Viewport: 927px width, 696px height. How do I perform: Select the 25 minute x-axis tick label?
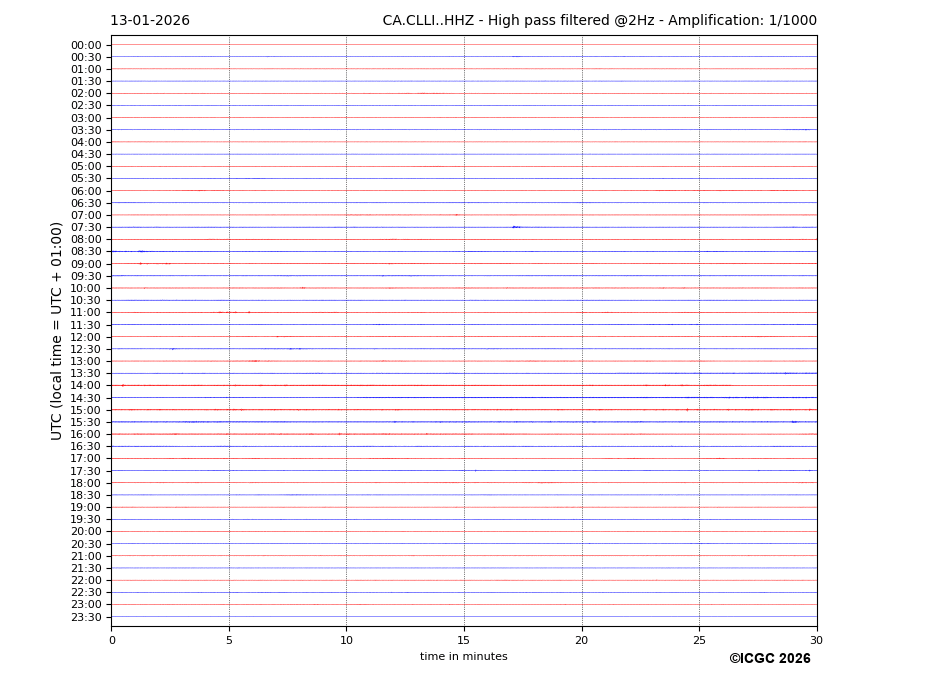click(x=699, y=640)
